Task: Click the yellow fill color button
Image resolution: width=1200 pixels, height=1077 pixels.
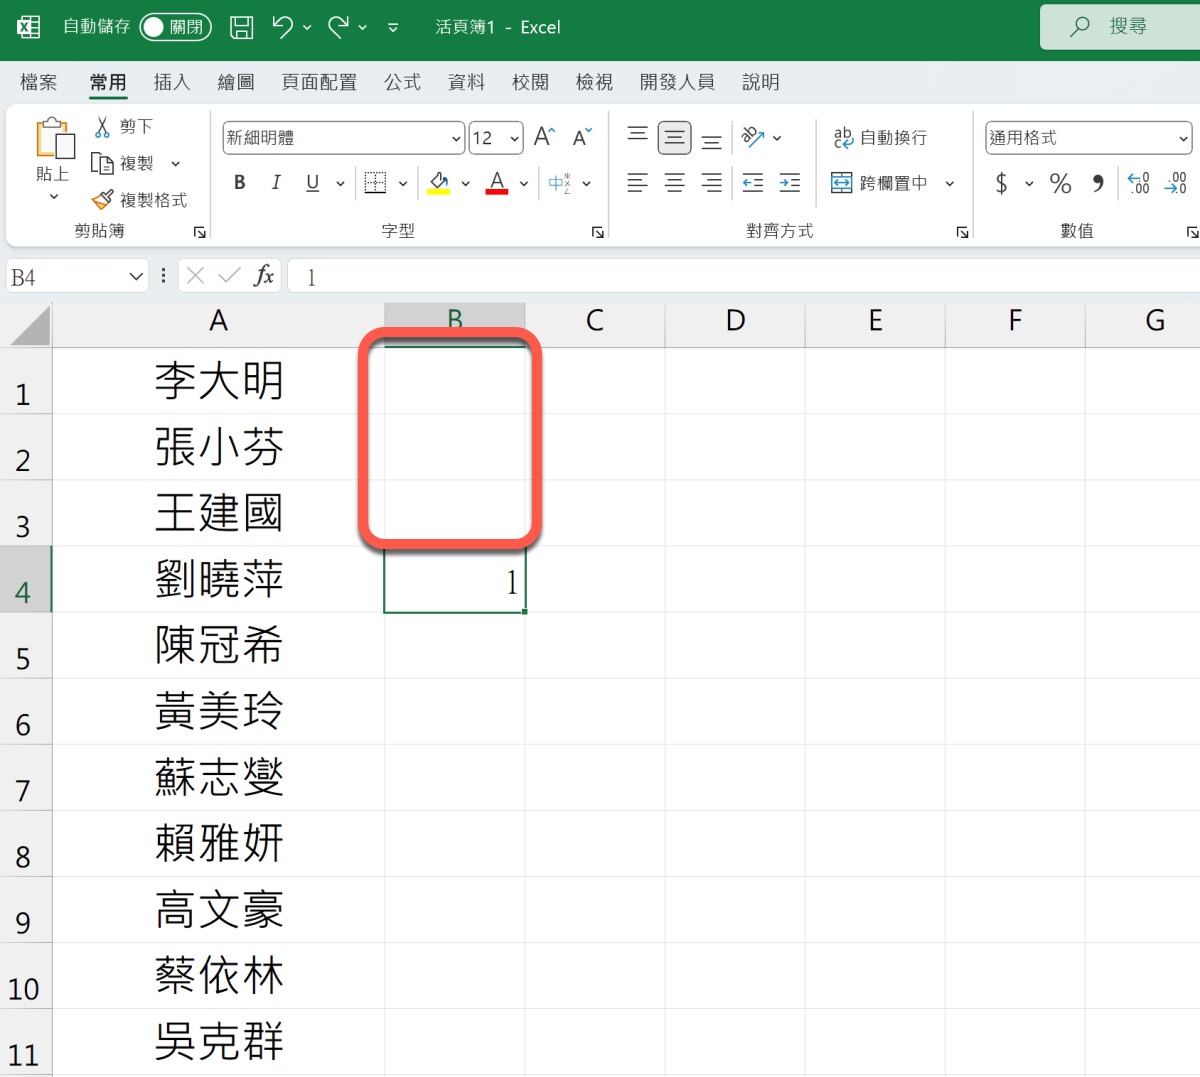Action: click(x=439, y=183)
